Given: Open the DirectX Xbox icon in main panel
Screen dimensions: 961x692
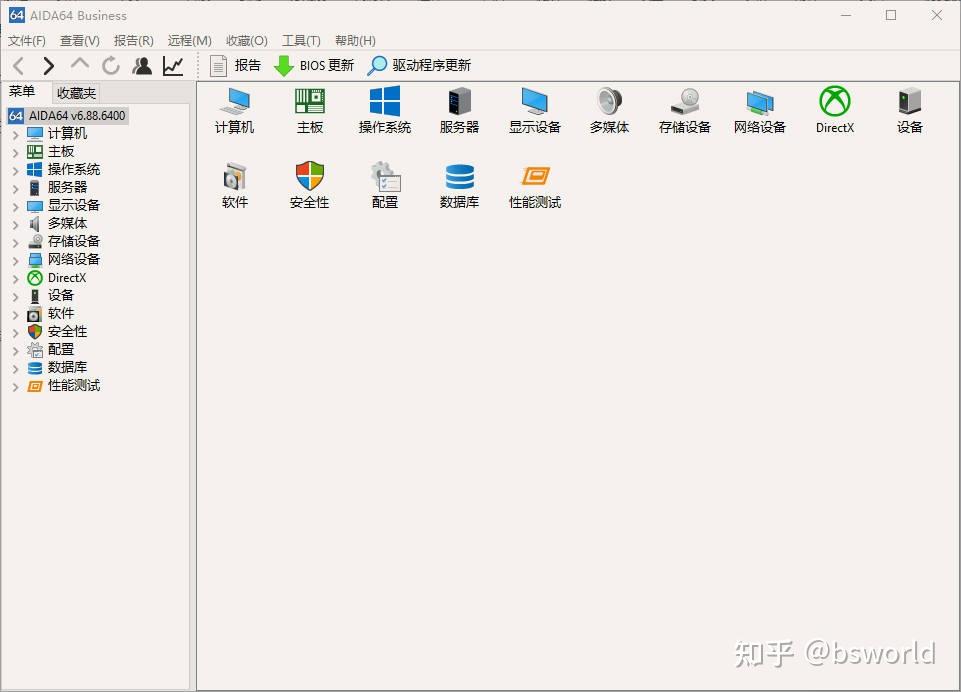Looking at the screenshot, I should click(835, 110).
